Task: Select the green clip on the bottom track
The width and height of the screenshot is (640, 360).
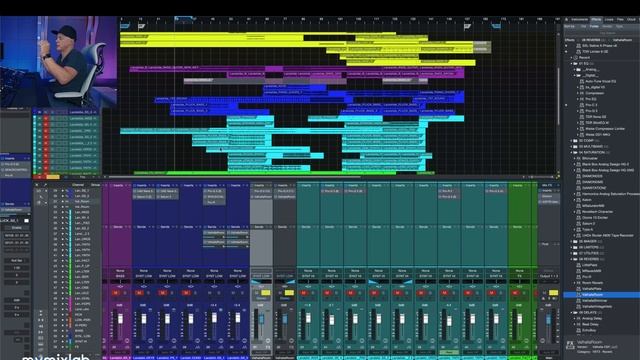Action: [265, 173]
